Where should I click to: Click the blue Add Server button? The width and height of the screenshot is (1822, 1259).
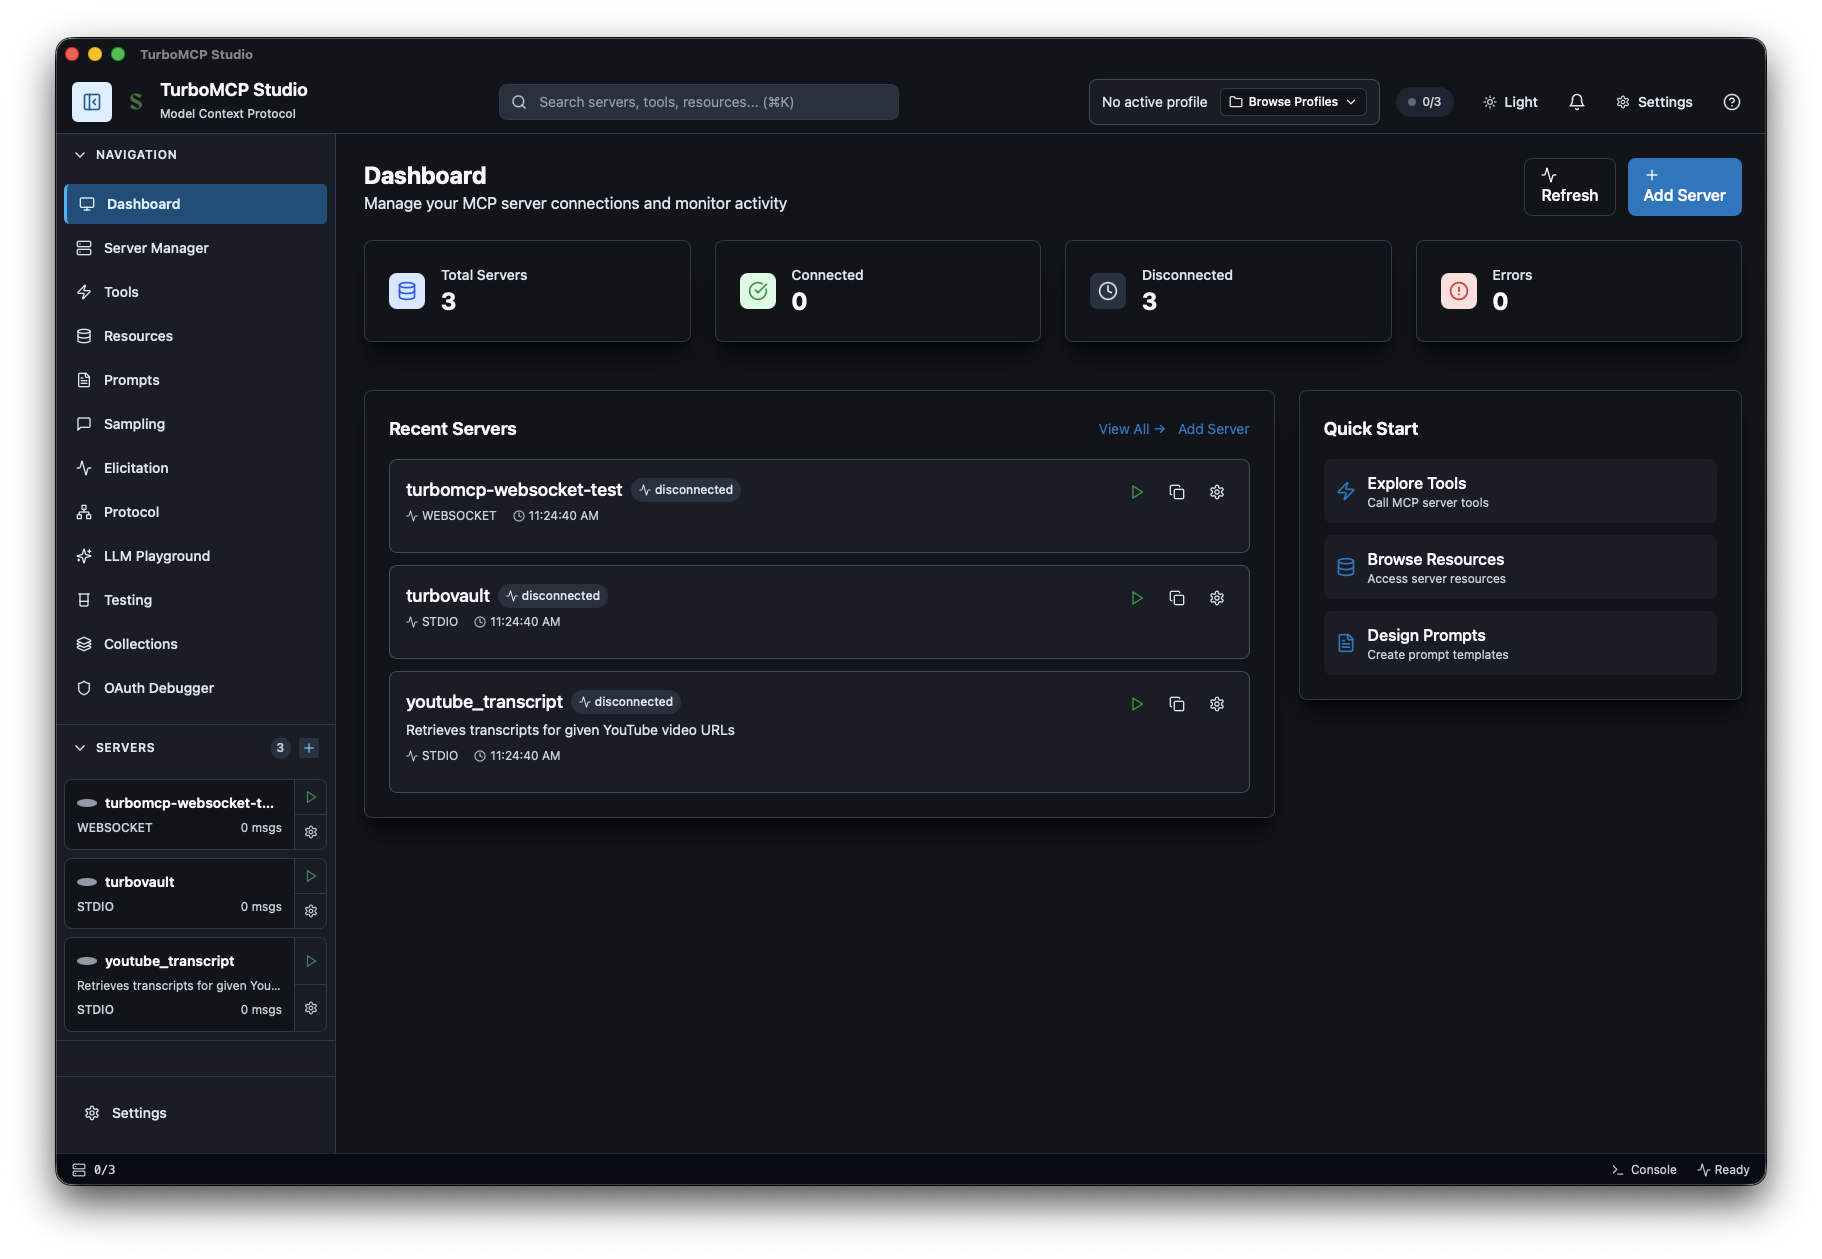[x=1684, y=187]
